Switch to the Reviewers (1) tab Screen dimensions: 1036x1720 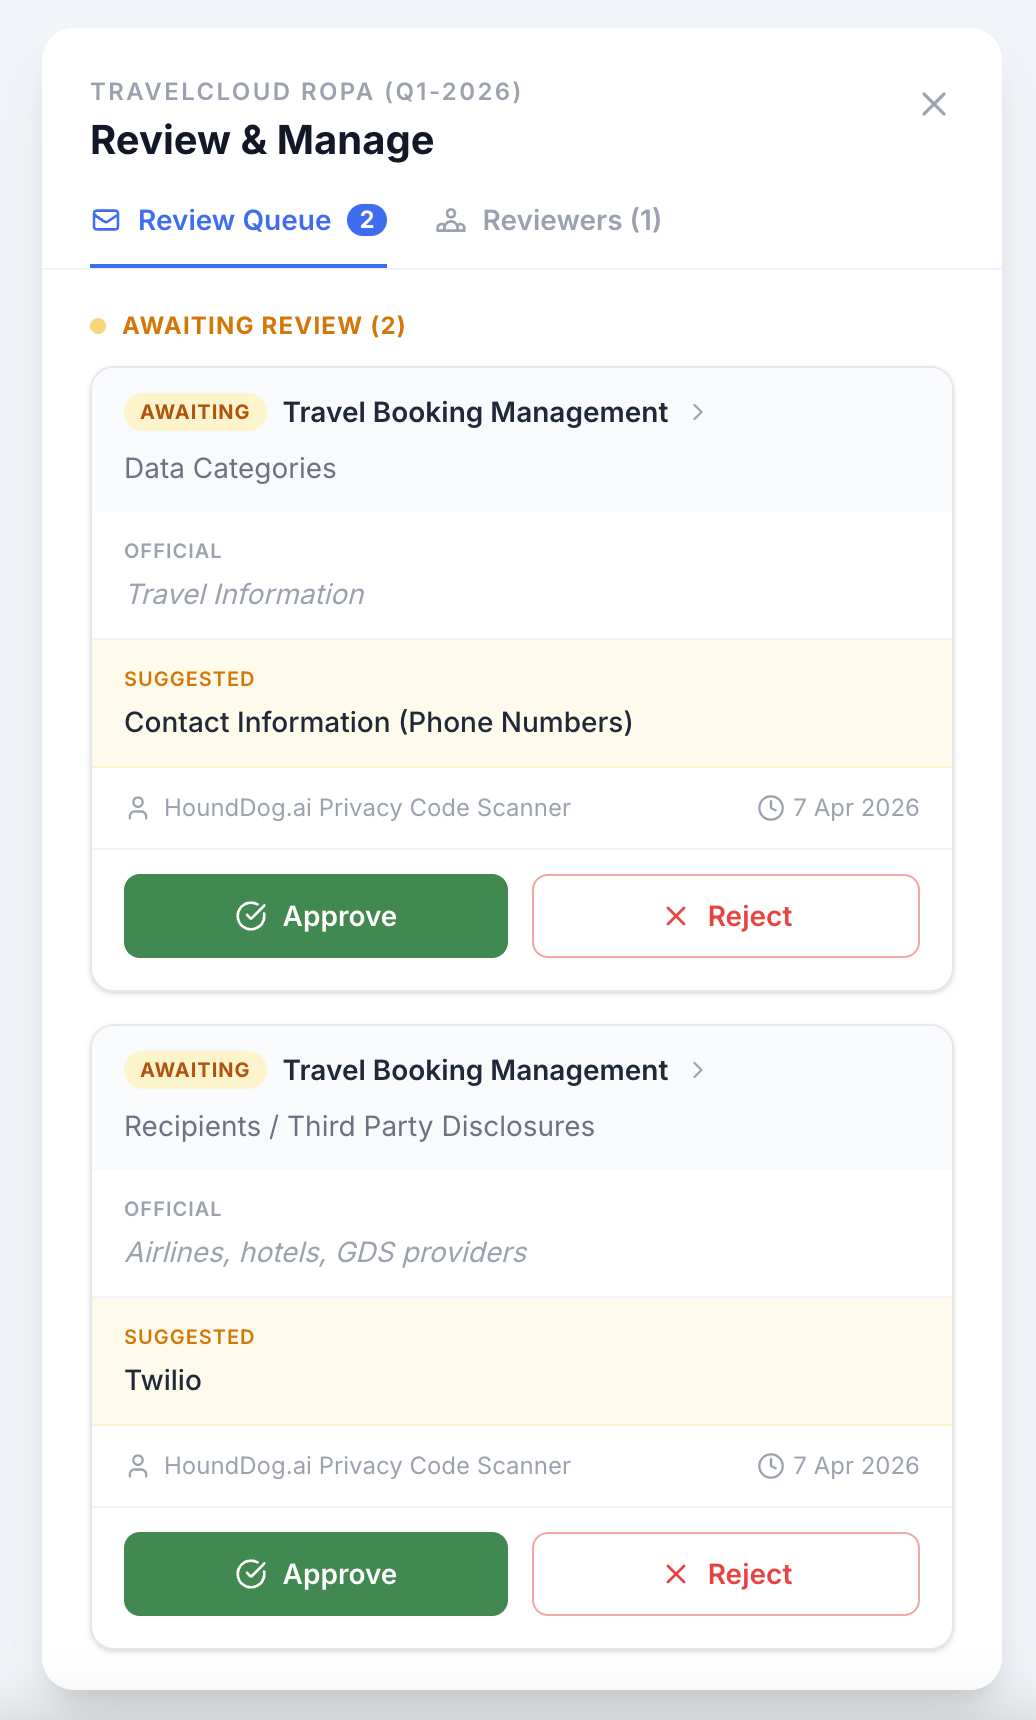click(571, 221)
